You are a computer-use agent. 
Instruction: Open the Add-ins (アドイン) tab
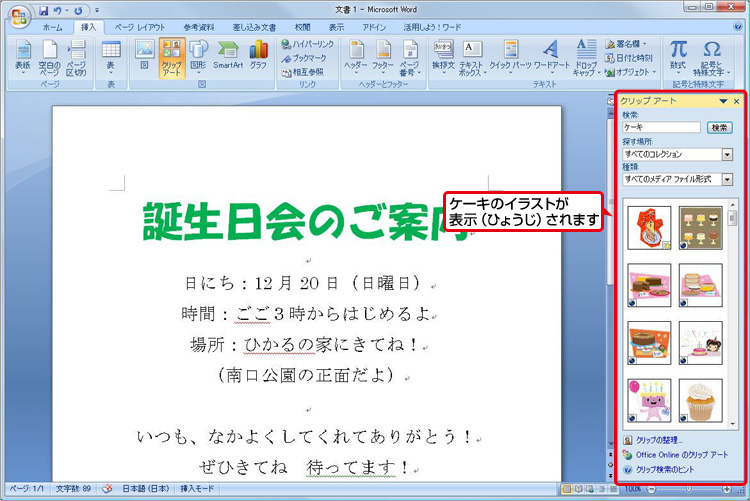374,27
